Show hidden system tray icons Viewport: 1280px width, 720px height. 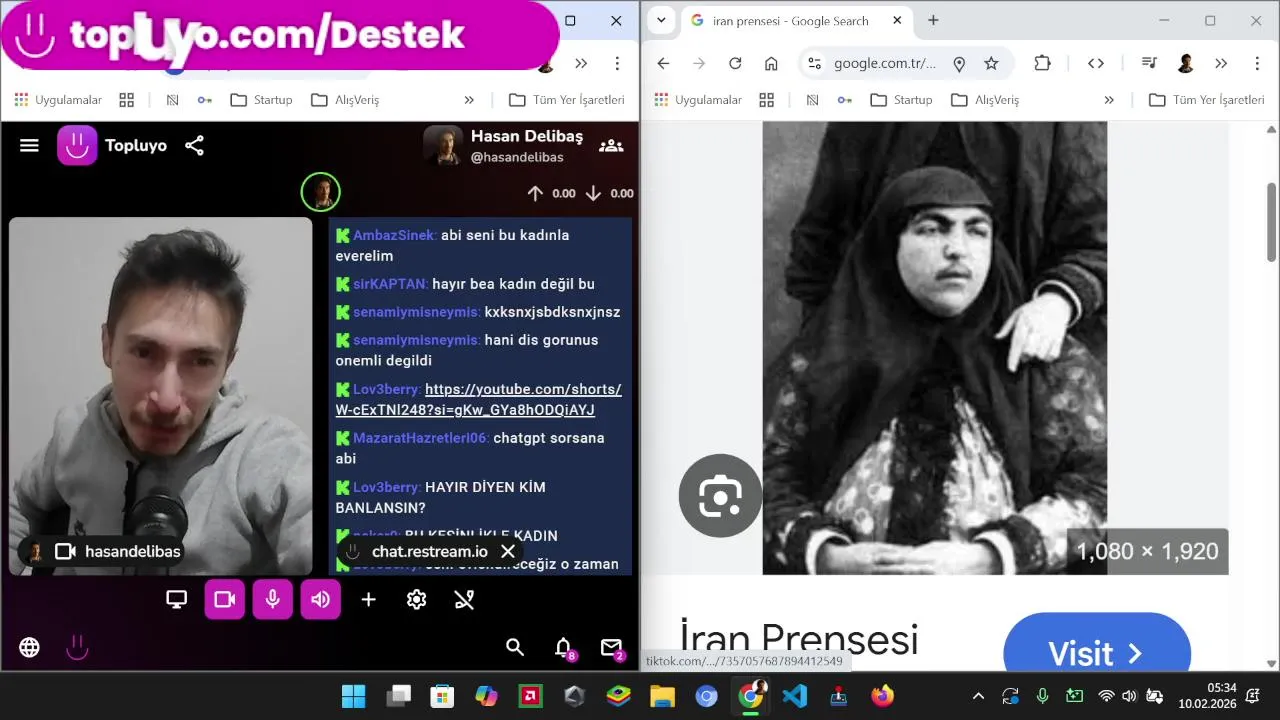(978, 696)
